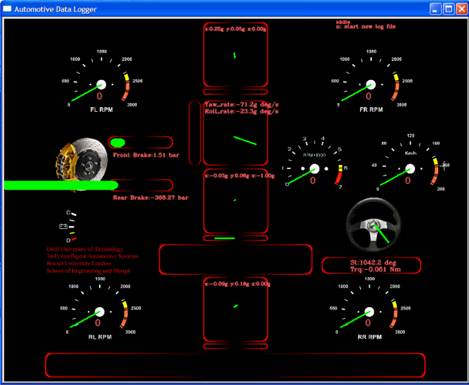Image resolution: width=469 pixels, height=385 pixels.
Task: Click the 'n: start new log file' hint
Action: coord(366,27)
